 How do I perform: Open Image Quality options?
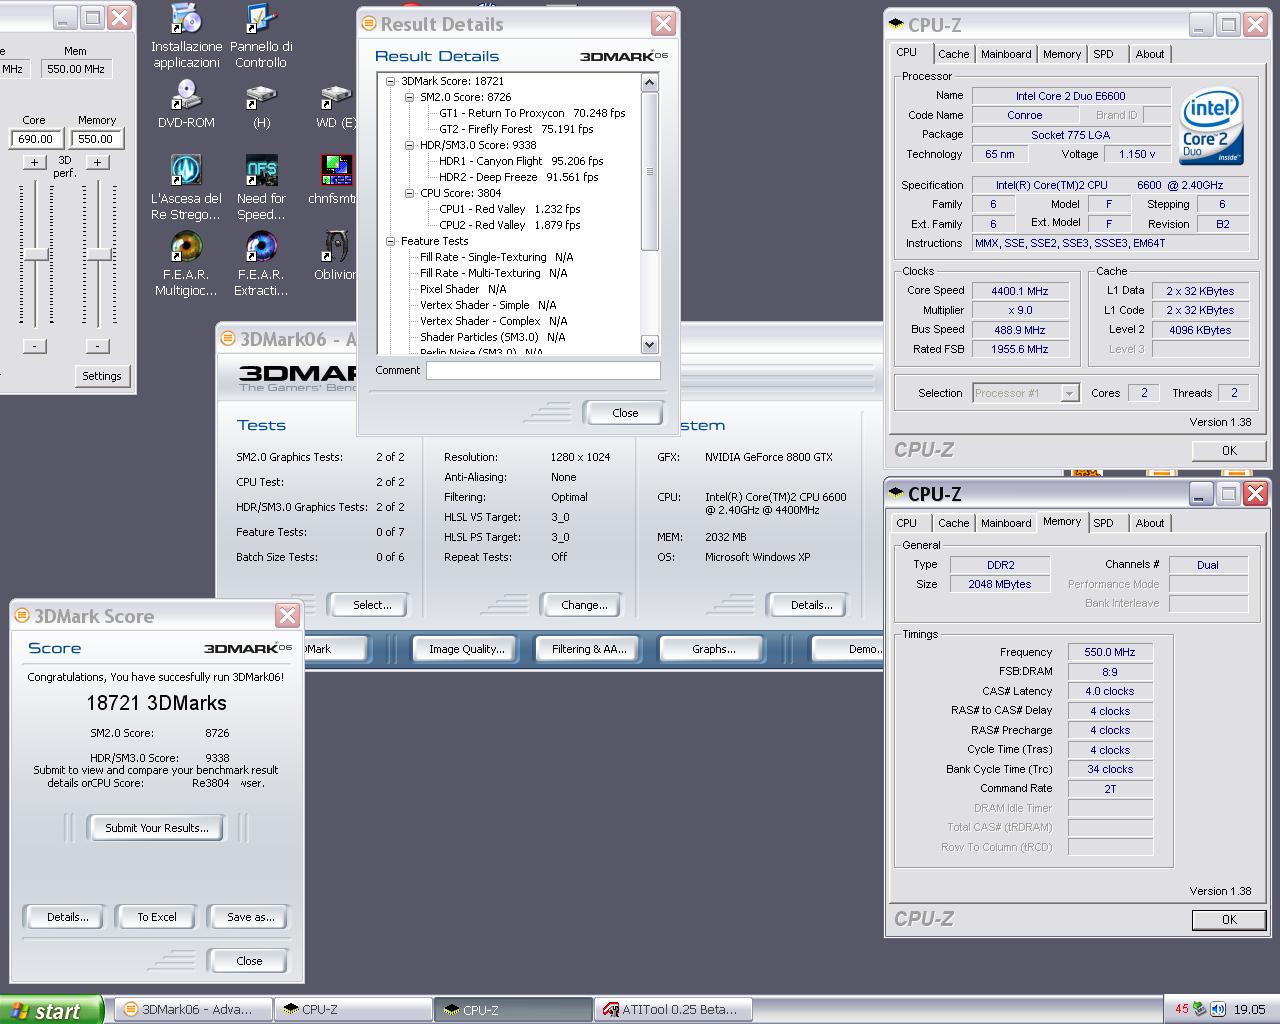coord(466,649)
